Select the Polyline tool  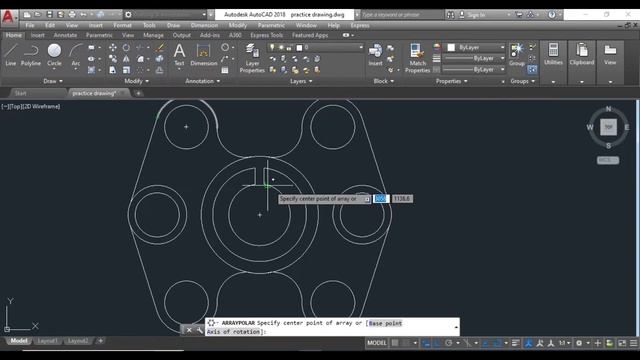click(31, 54)
